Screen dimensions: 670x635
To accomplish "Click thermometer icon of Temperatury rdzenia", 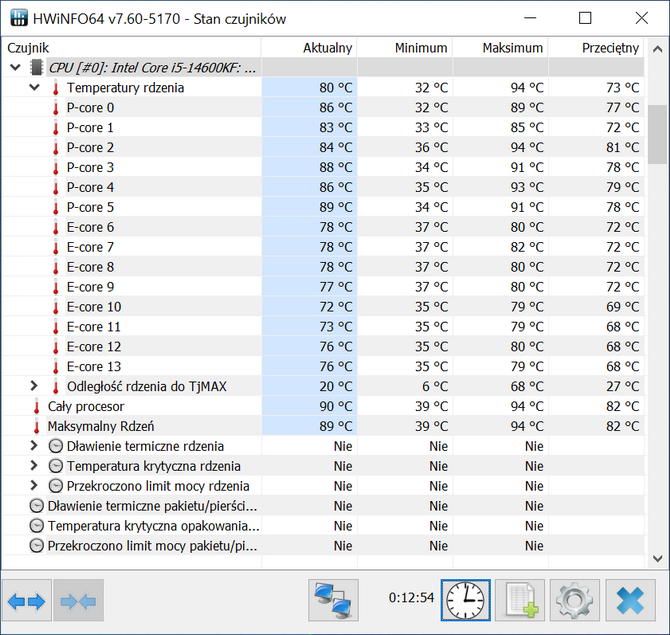I will click(x=56, y=88).
